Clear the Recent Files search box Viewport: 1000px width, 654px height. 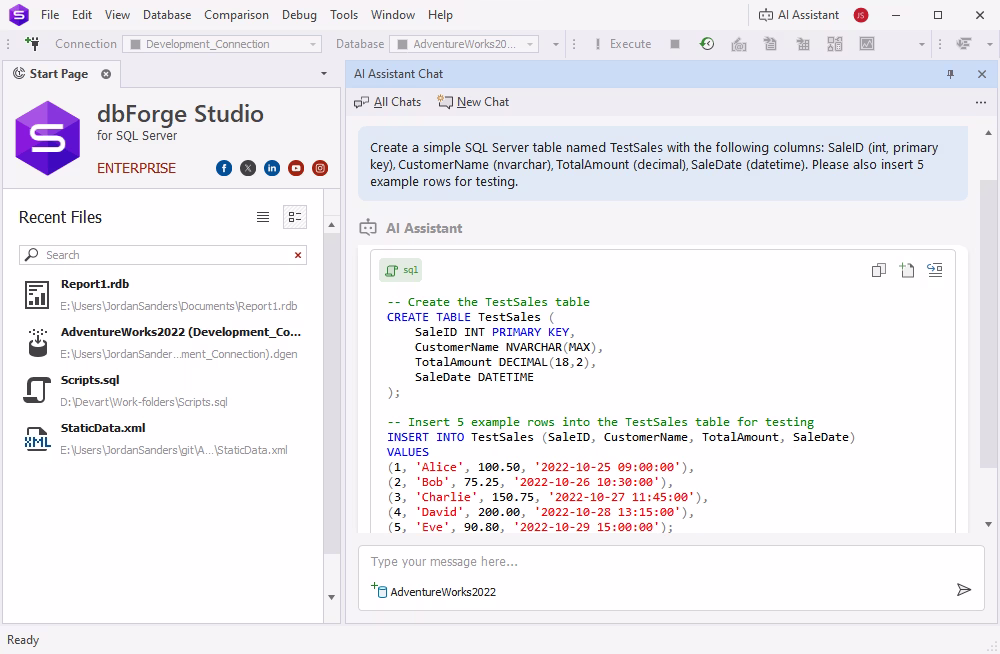coord(298,255)
